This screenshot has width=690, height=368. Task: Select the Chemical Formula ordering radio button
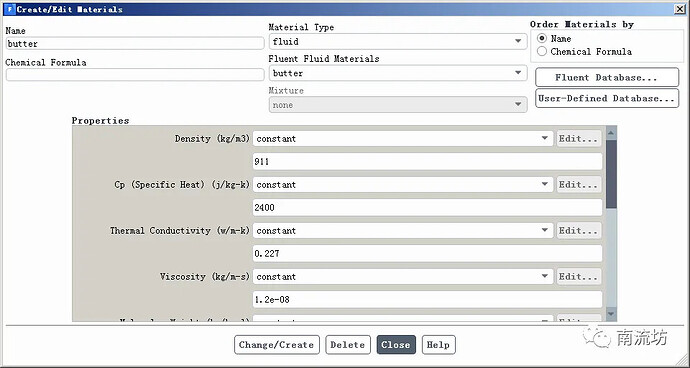point(542,52)
